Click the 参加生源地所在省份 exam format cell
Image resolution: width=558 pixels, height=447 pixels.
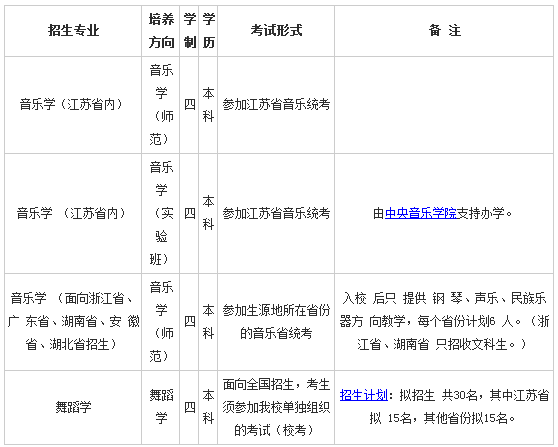tap(276, 322)
